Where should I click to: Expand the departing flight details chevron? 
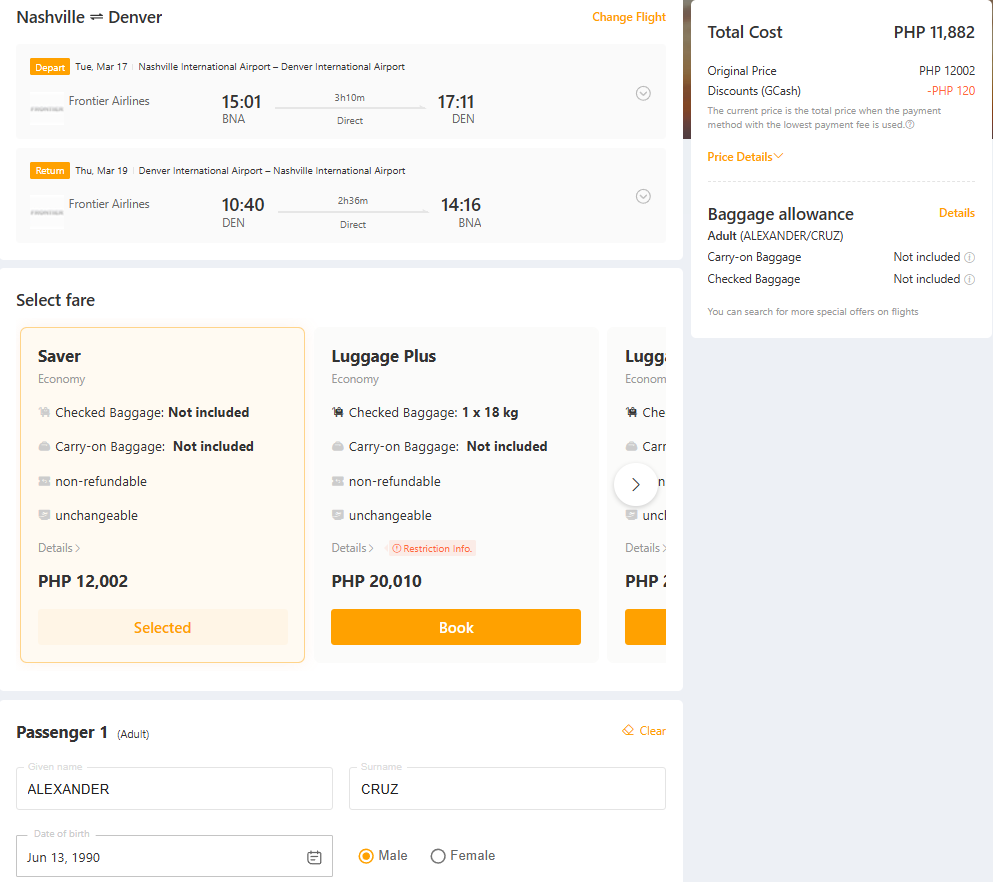click(643, 93)
